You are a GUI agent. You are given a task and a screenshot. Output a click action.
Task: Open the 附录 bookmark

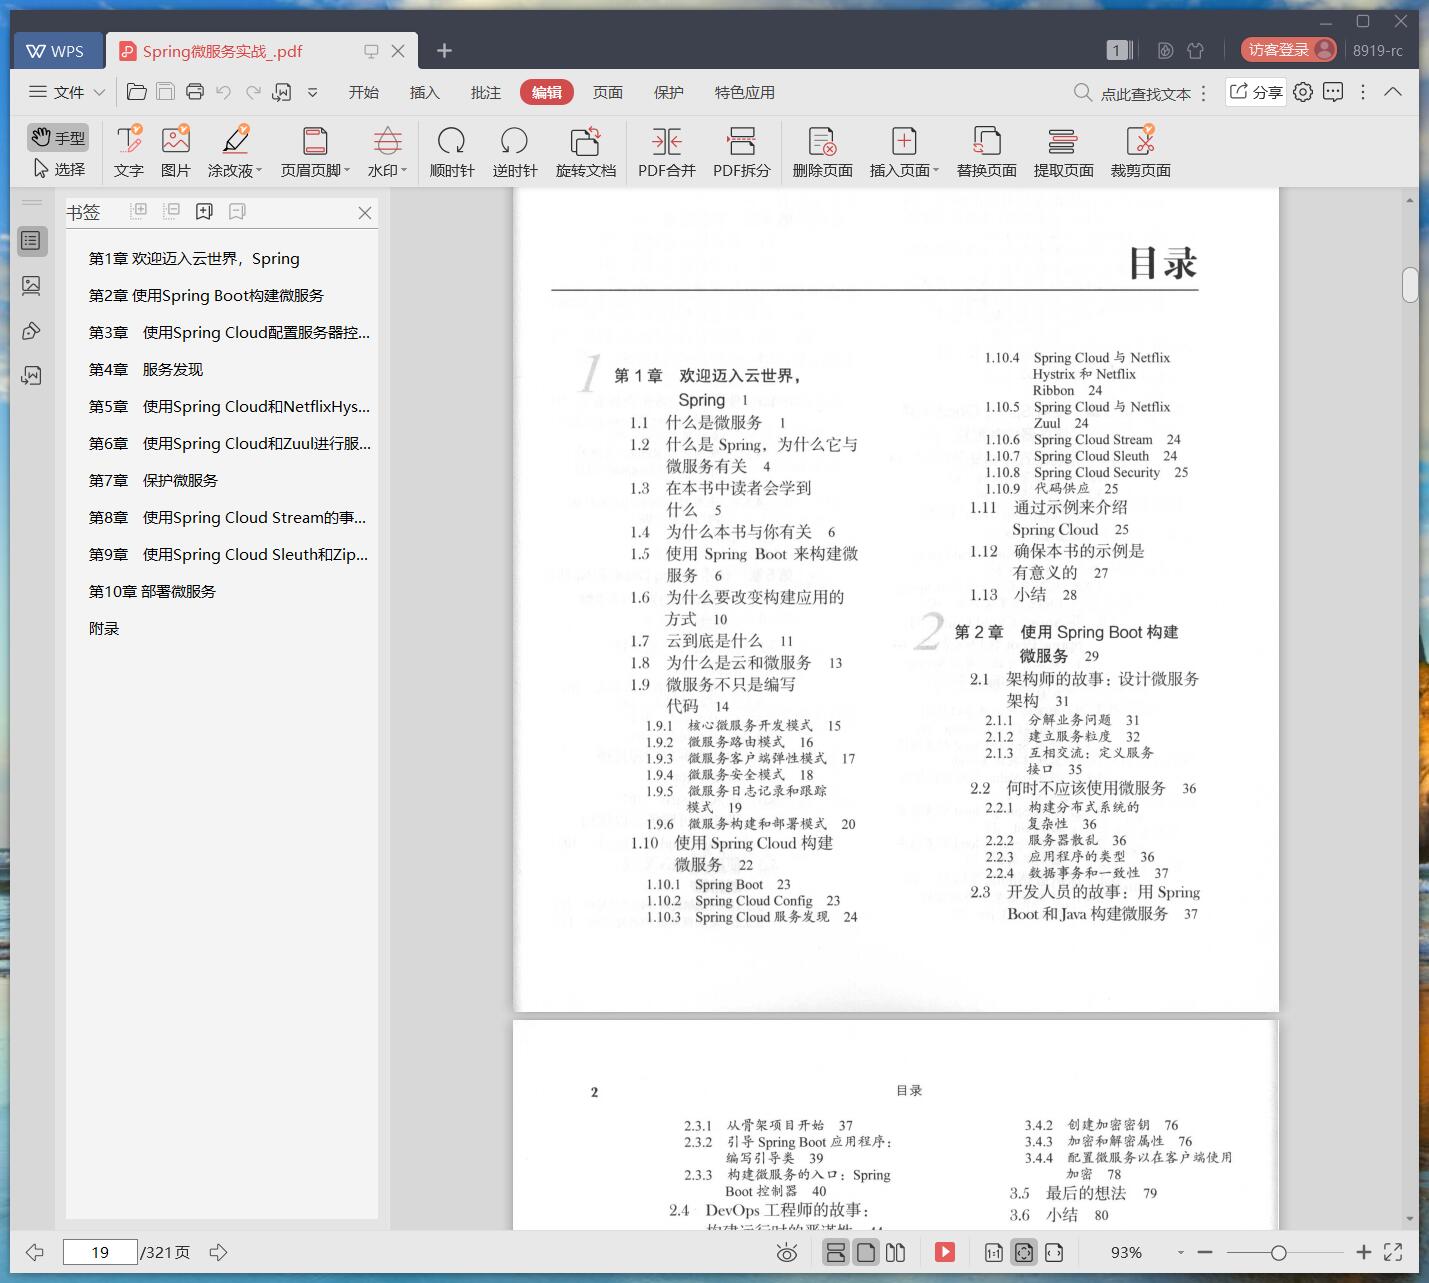[104, 628]
